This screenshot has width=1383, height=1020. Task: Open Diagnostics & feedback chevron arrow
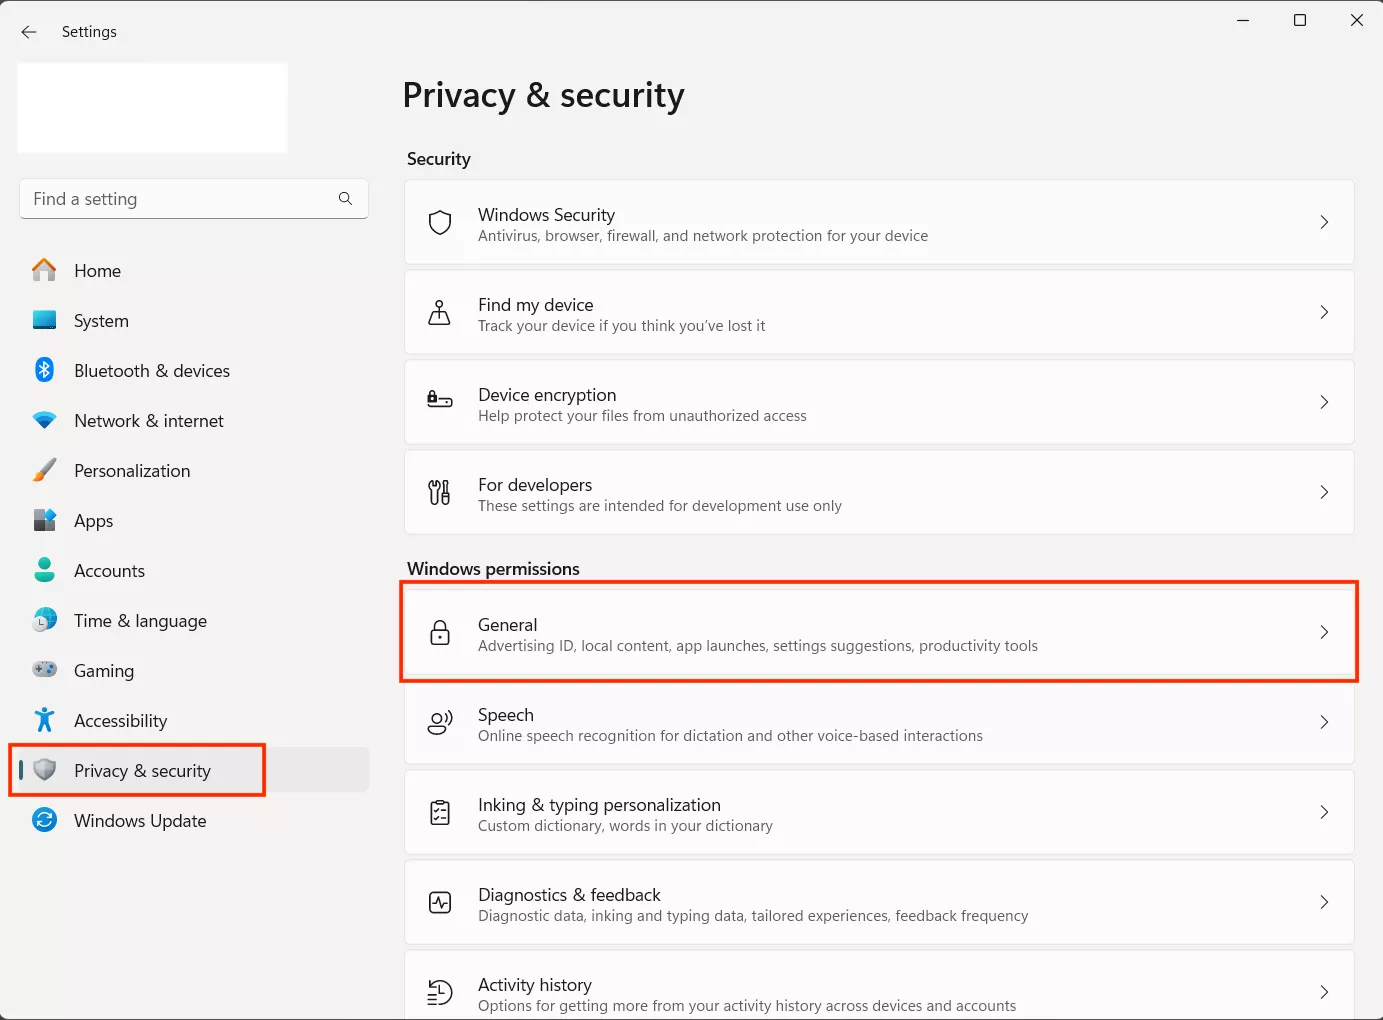[1323, 902]
